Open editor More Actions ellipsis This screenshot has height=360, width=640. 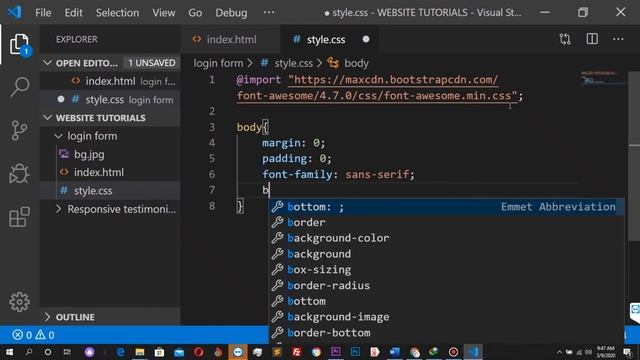point(618,39)
